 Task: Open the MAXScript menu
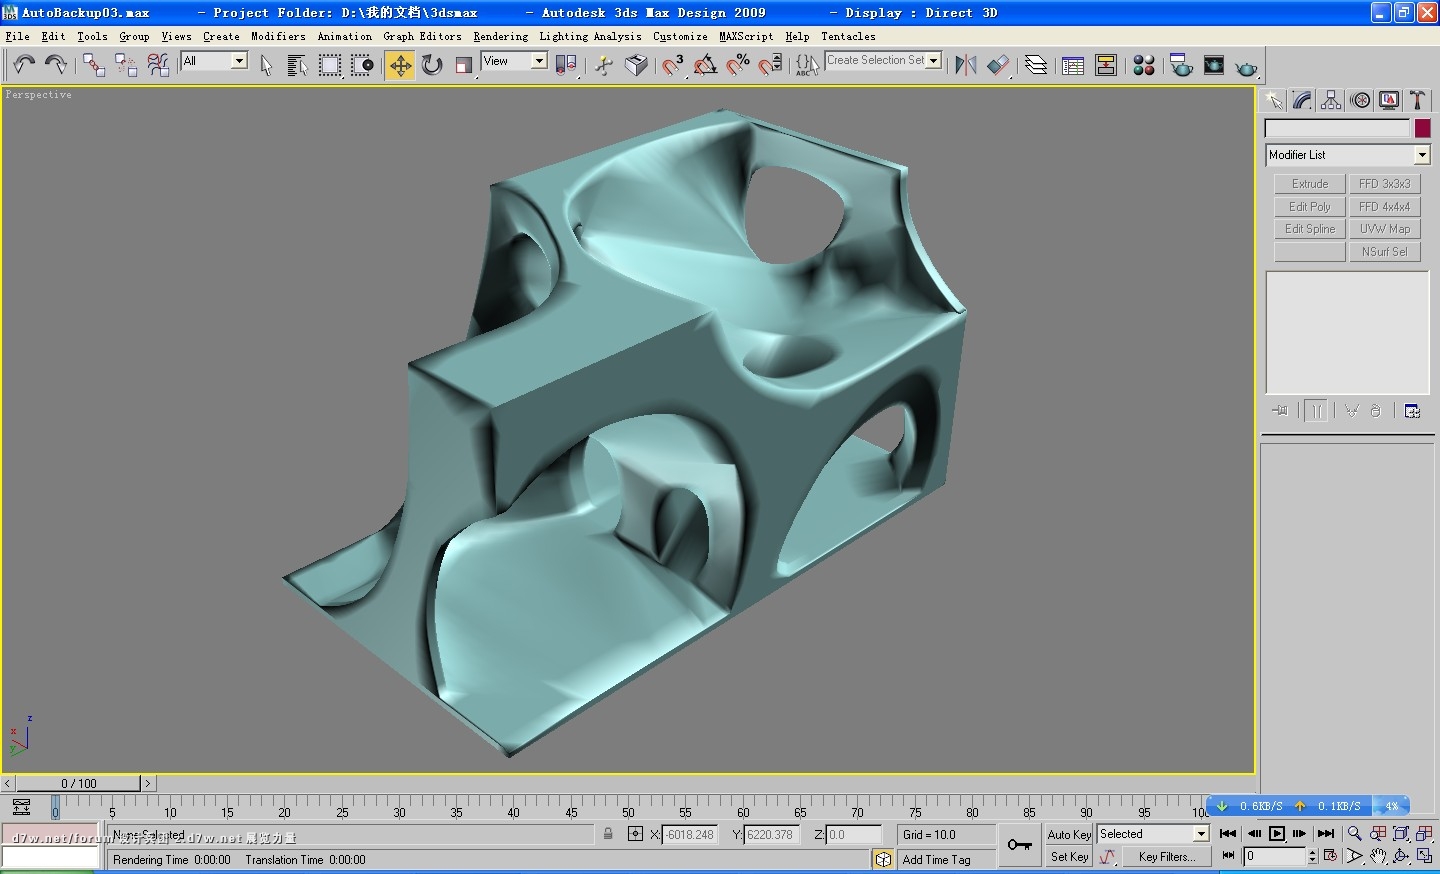pos(746,36)
